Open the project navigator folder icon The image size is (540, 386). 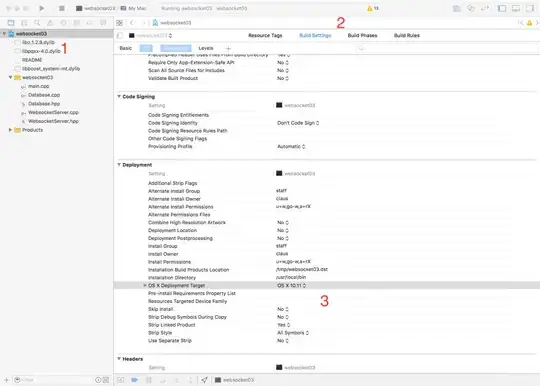point(11,23)
